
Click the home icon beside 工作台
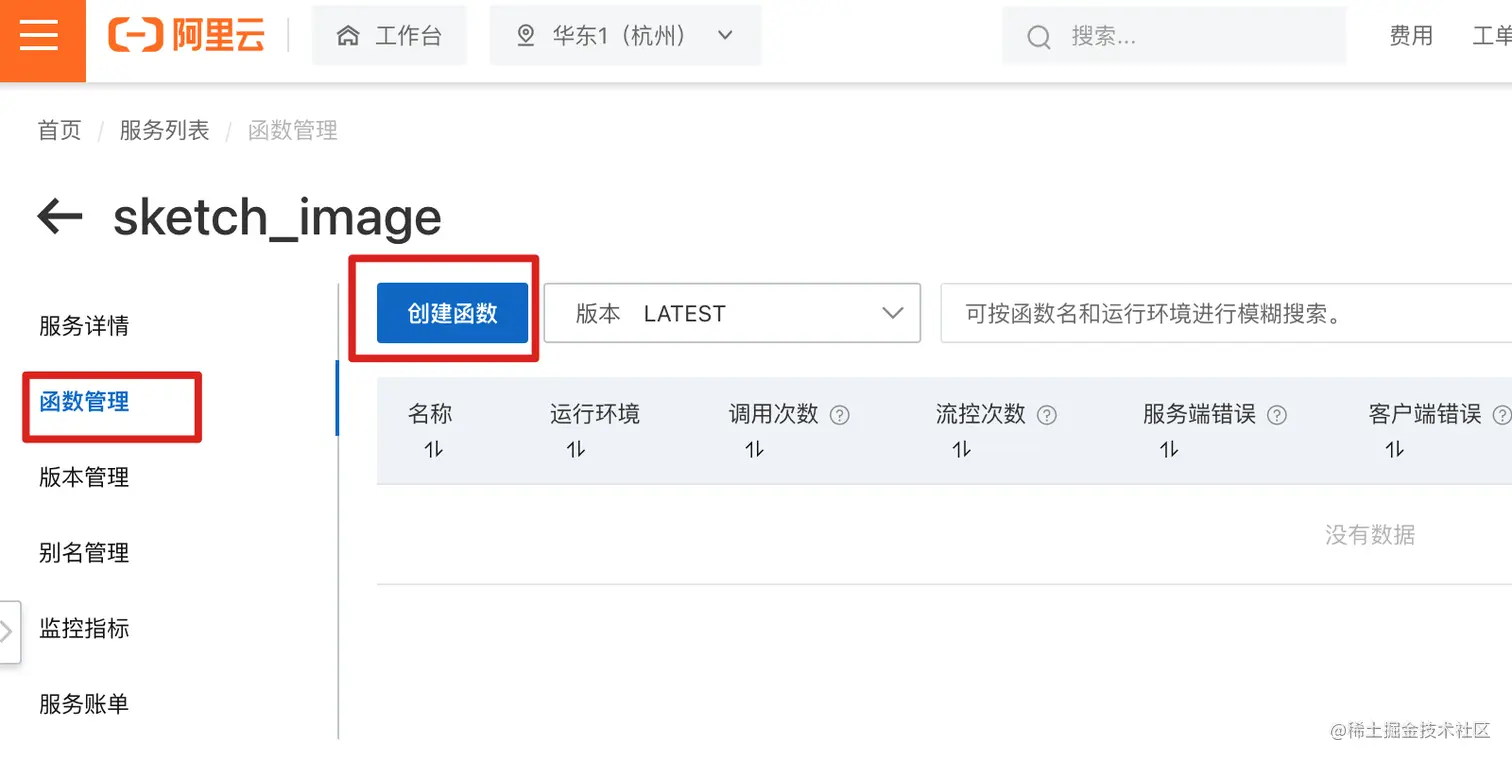point(348,37)
